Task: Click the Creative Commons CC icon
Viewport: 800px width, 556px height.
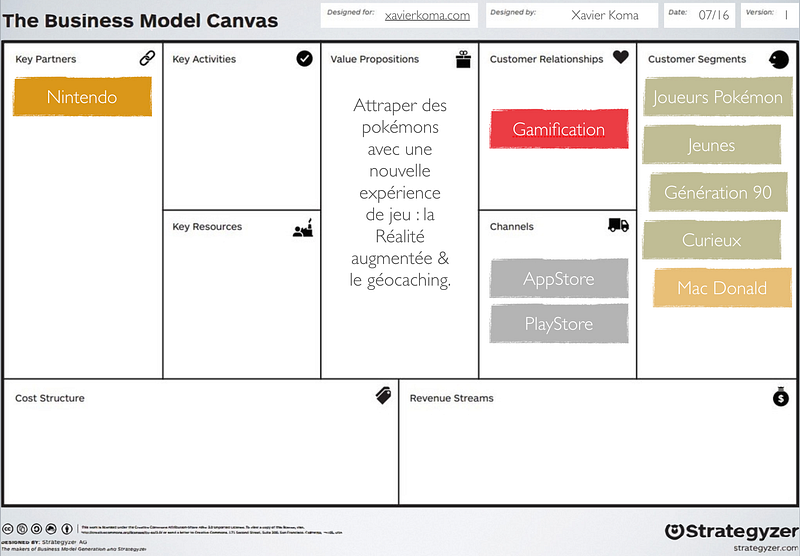Action: (x=7, y=528)
